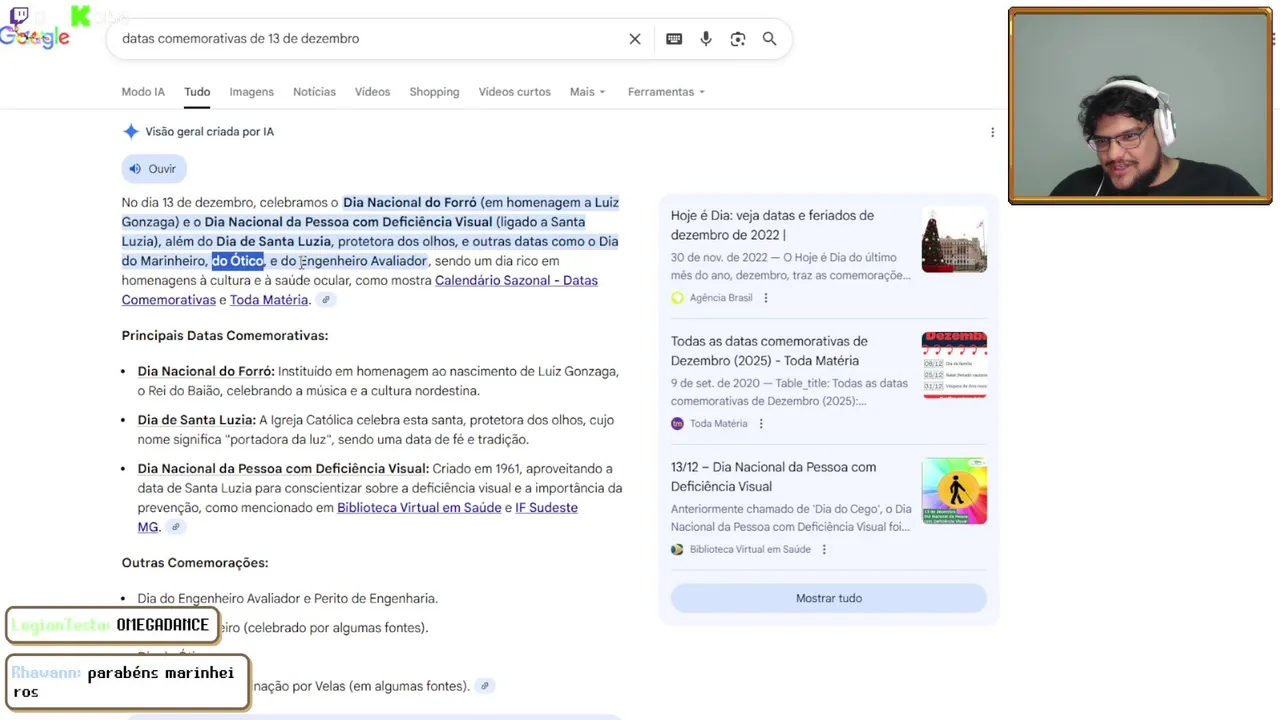Image resolution: width=1280 pixels, height=720 pixels.
Task: Open '13/12 – Dia Nacional da Pessoa' result
Action: point(773,477)
